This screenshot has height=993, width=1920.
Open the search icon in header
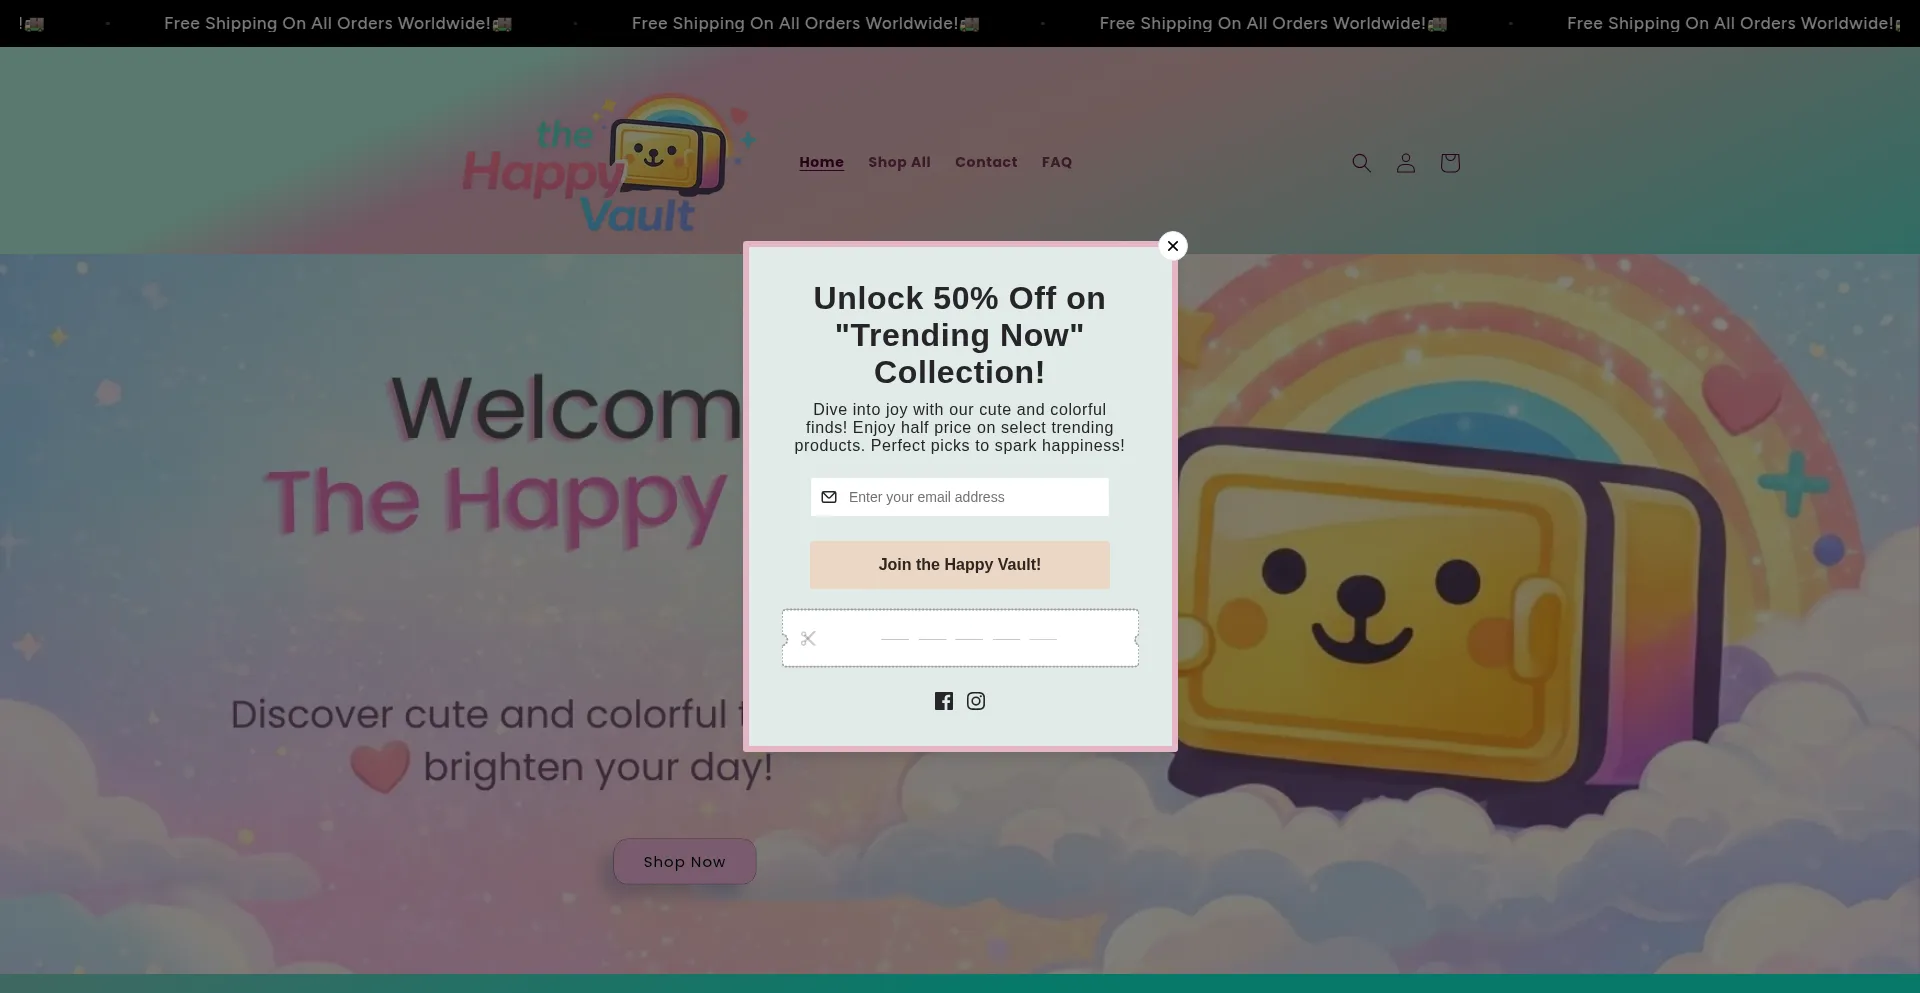tap(1361, 163)
